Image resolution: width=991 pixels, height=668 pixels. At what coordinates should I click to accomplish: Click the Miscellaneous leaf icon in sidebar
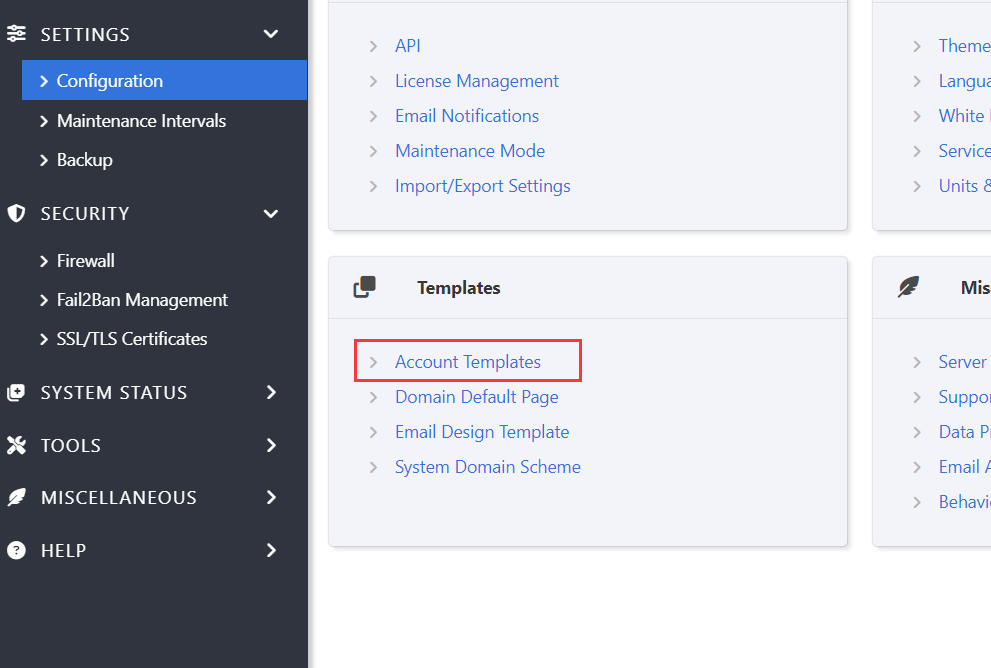click(x=16, y=497)
